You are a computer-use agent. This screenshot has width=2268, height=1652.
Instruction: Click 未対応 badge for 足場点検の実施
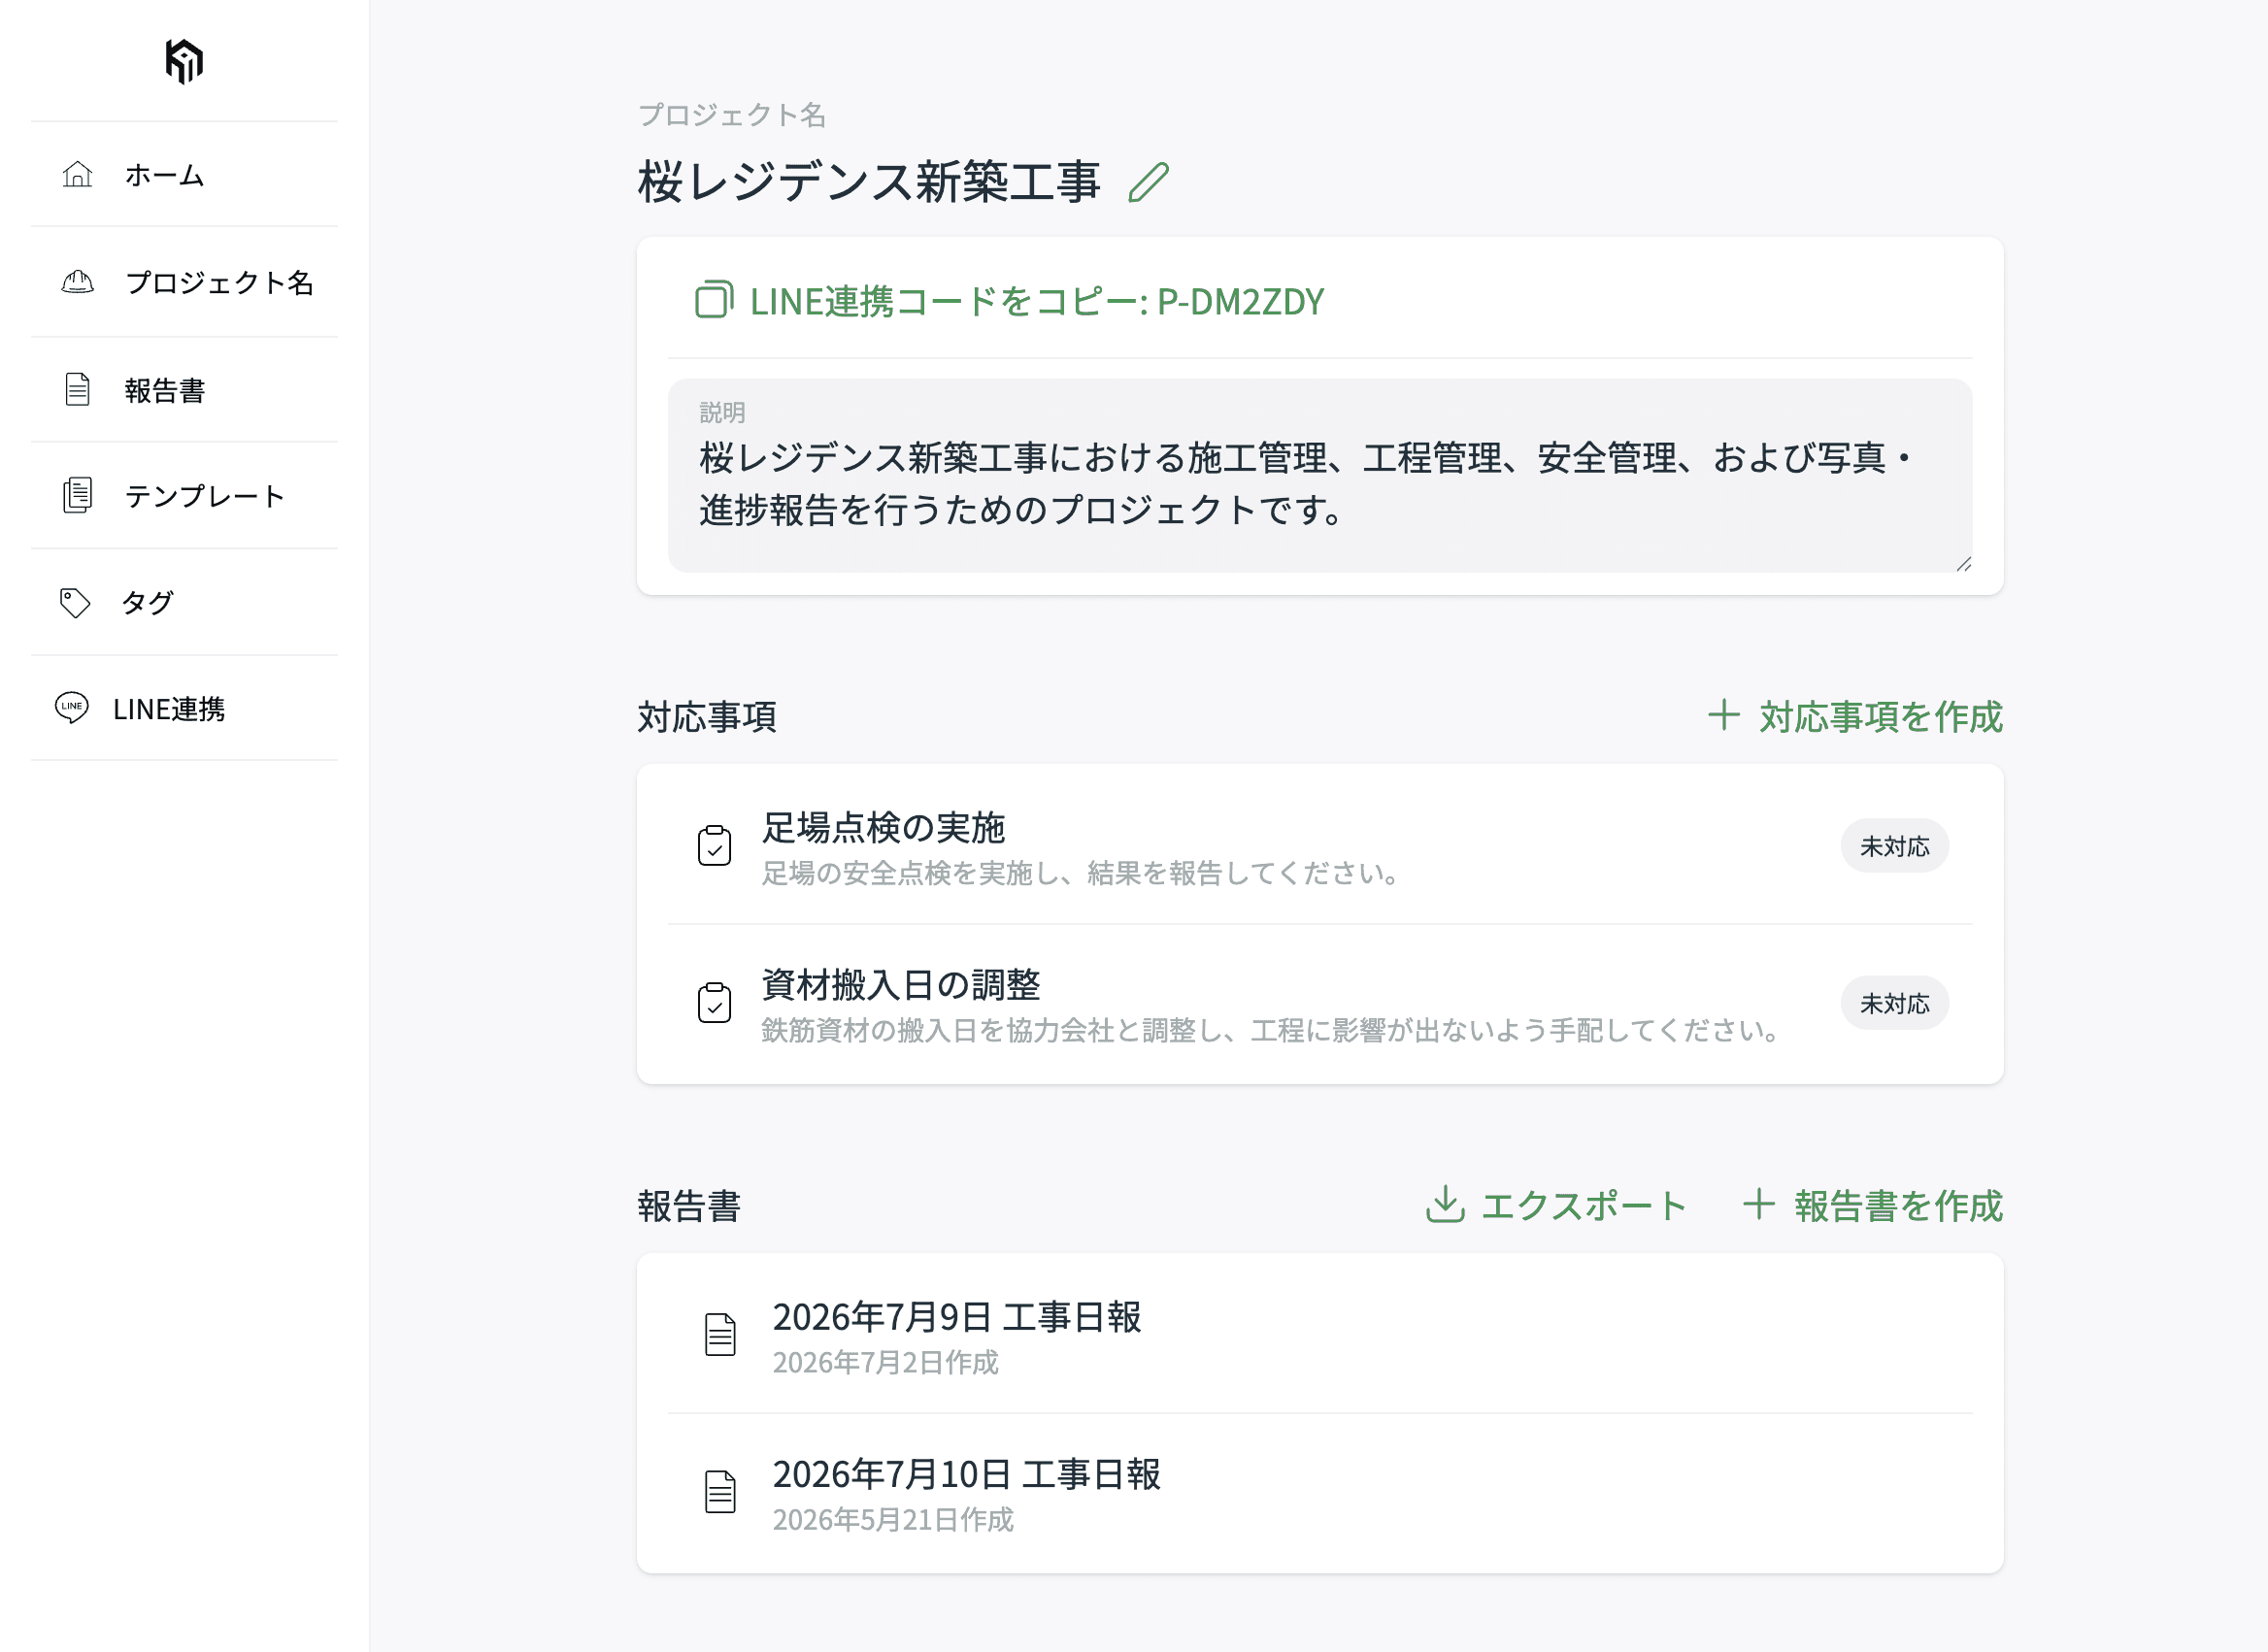click(x=1894, y=846)
